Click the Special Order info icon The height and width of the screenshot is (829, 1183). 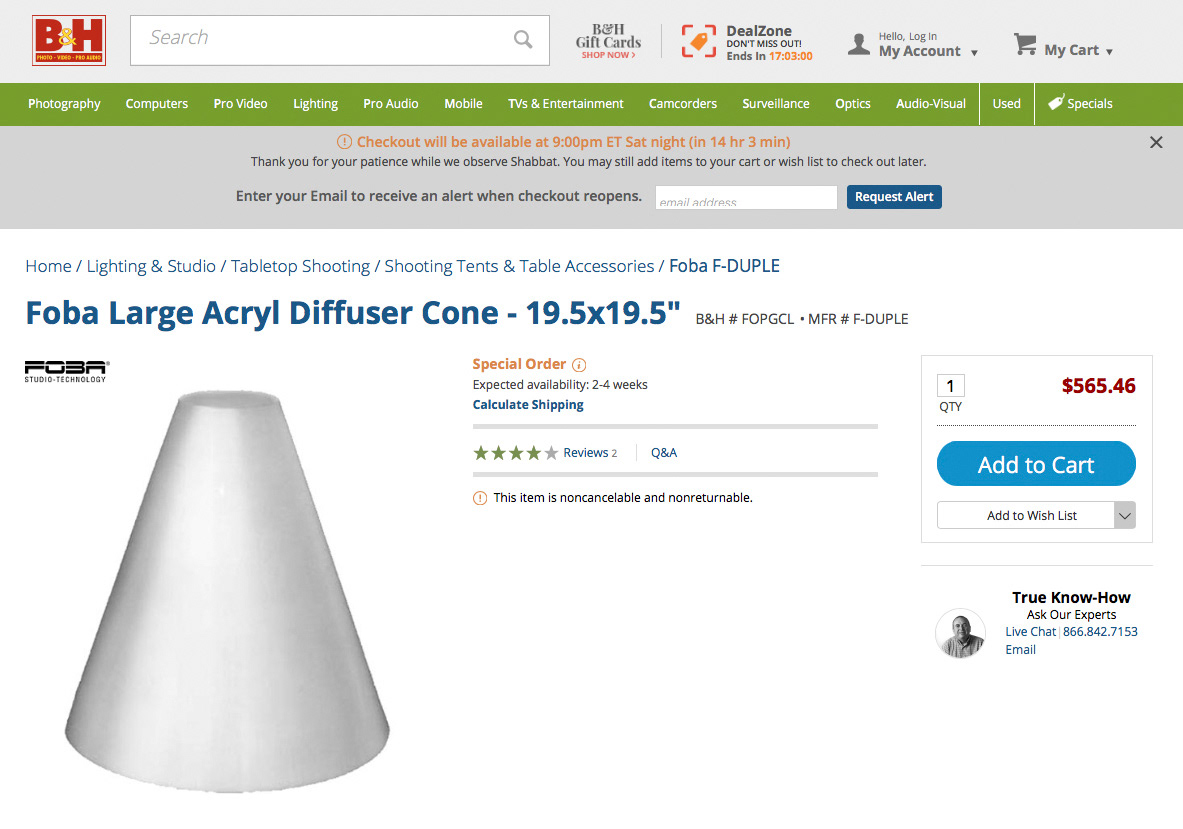click(579, 365)
